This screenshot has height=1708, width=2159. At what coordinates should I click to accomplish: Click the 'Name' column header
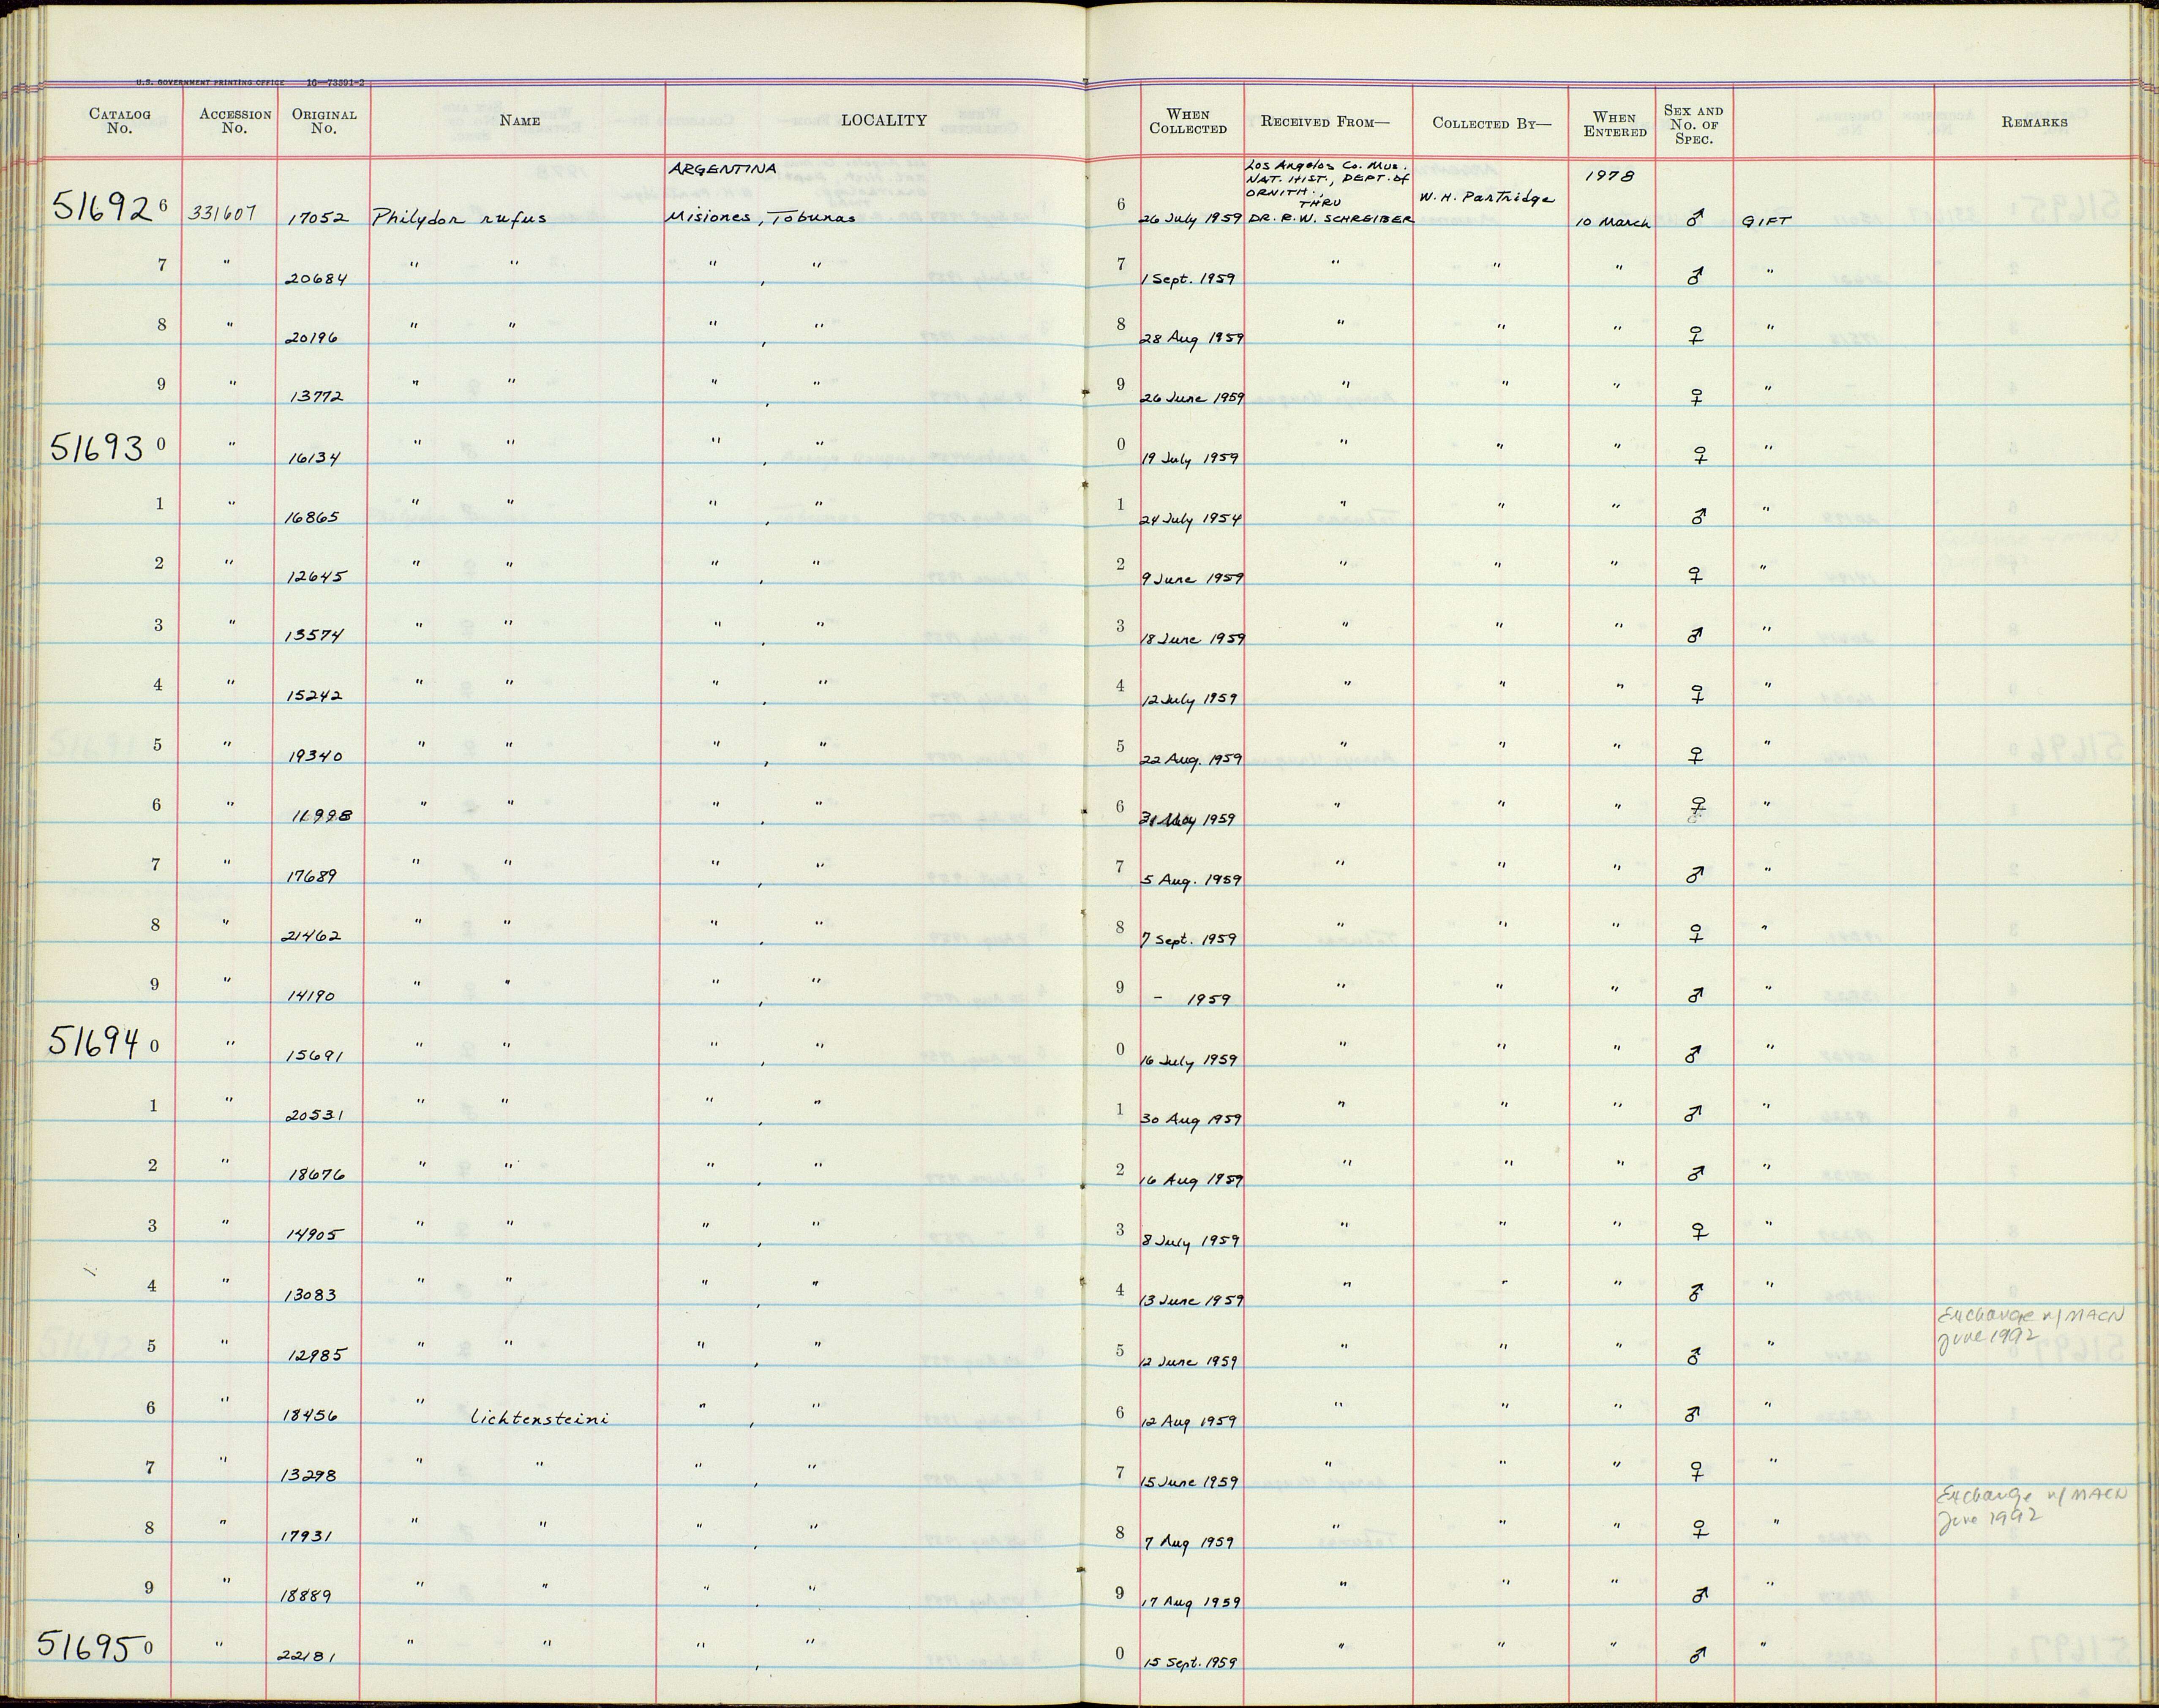tap(520, 121)
